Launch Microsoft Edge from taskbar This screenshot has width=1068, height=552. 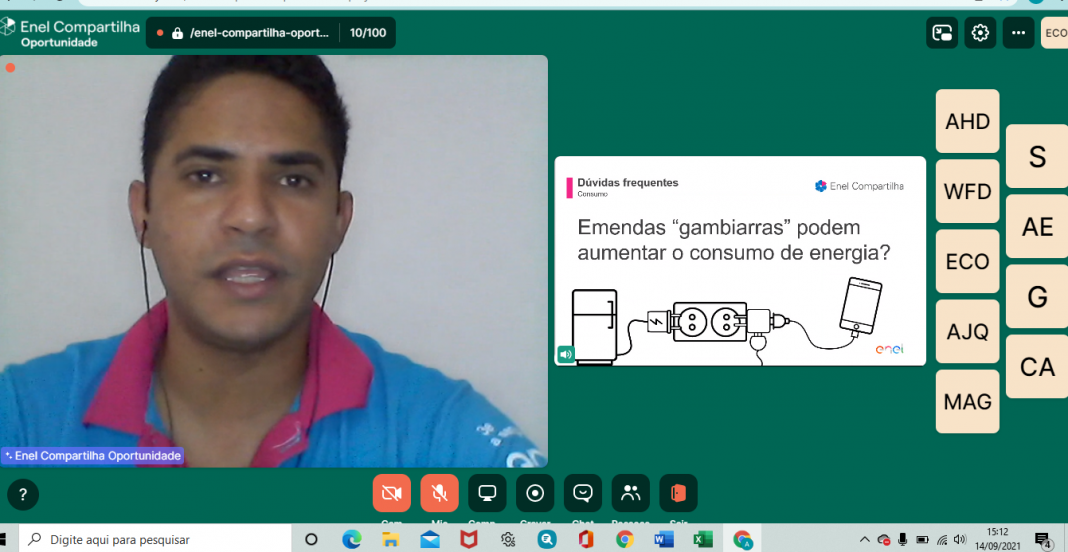tap(351, 540)
